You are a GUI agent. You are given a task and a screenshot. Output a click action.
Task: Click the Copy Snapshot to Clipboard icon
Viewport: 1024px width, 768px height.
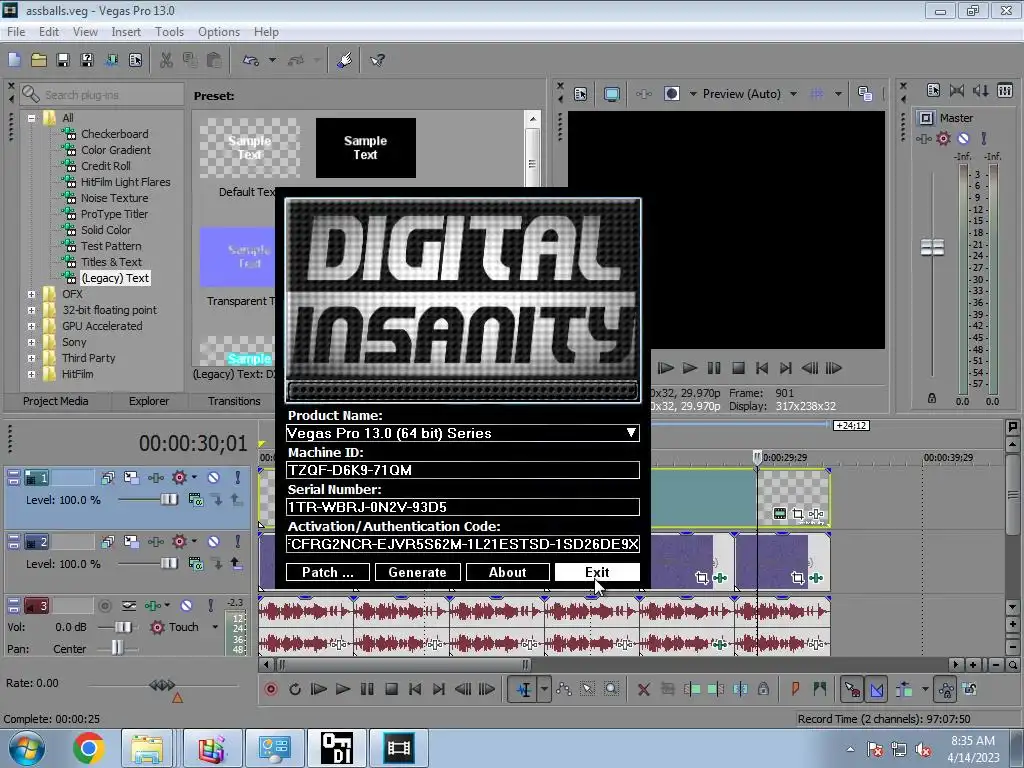pos(865,94)
